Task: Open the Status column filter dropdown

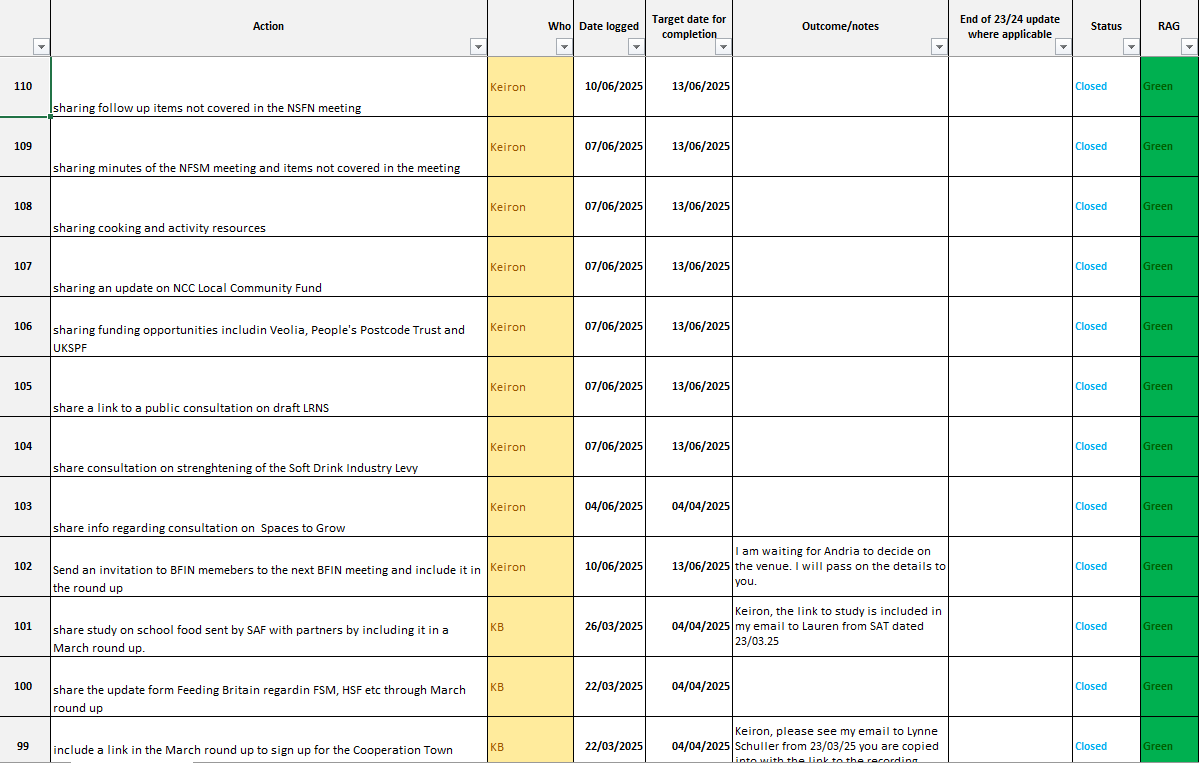Action: (1131, 47)
